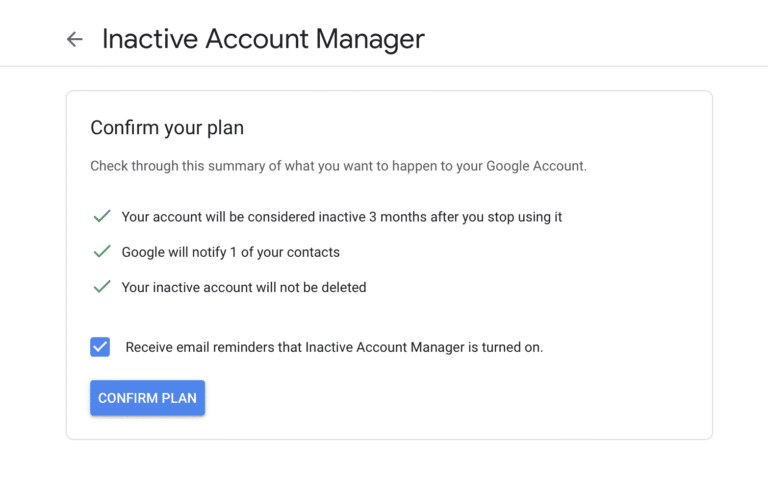Viewport: 768px width, 490px height.
Task: Click the checkmark next to the notify contacts line
Action: (101, 251)
